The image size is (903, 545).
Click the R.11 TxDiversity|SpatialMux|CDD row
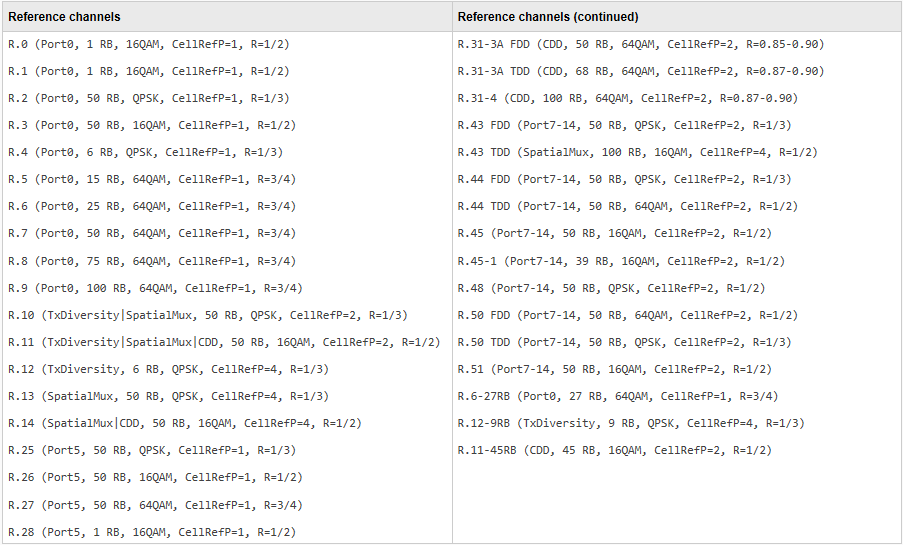pos(223,342)
